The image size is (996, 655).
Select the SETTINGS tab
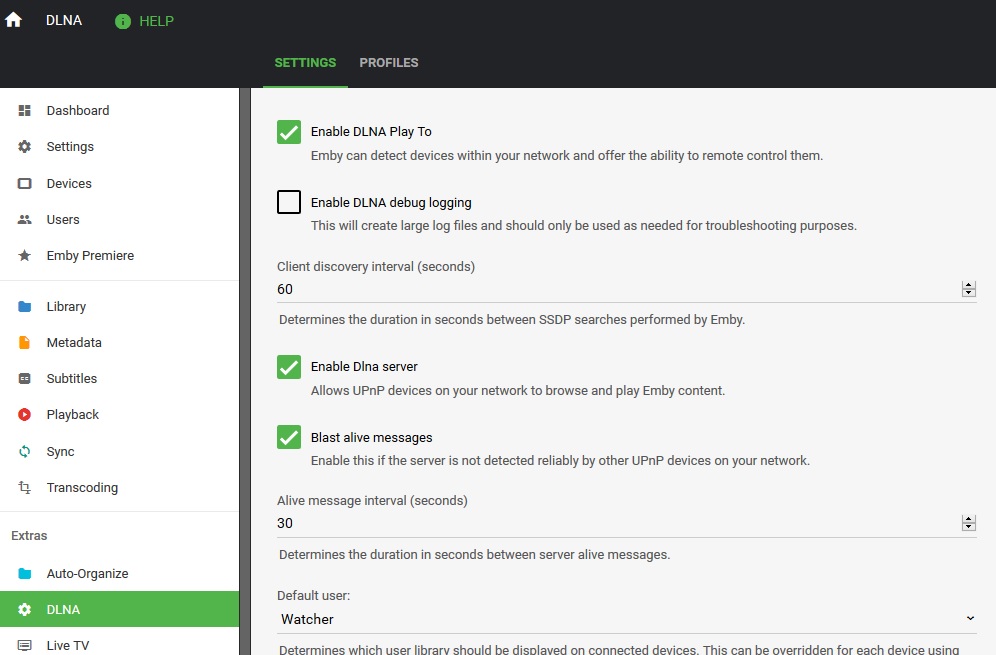(305, 62)
